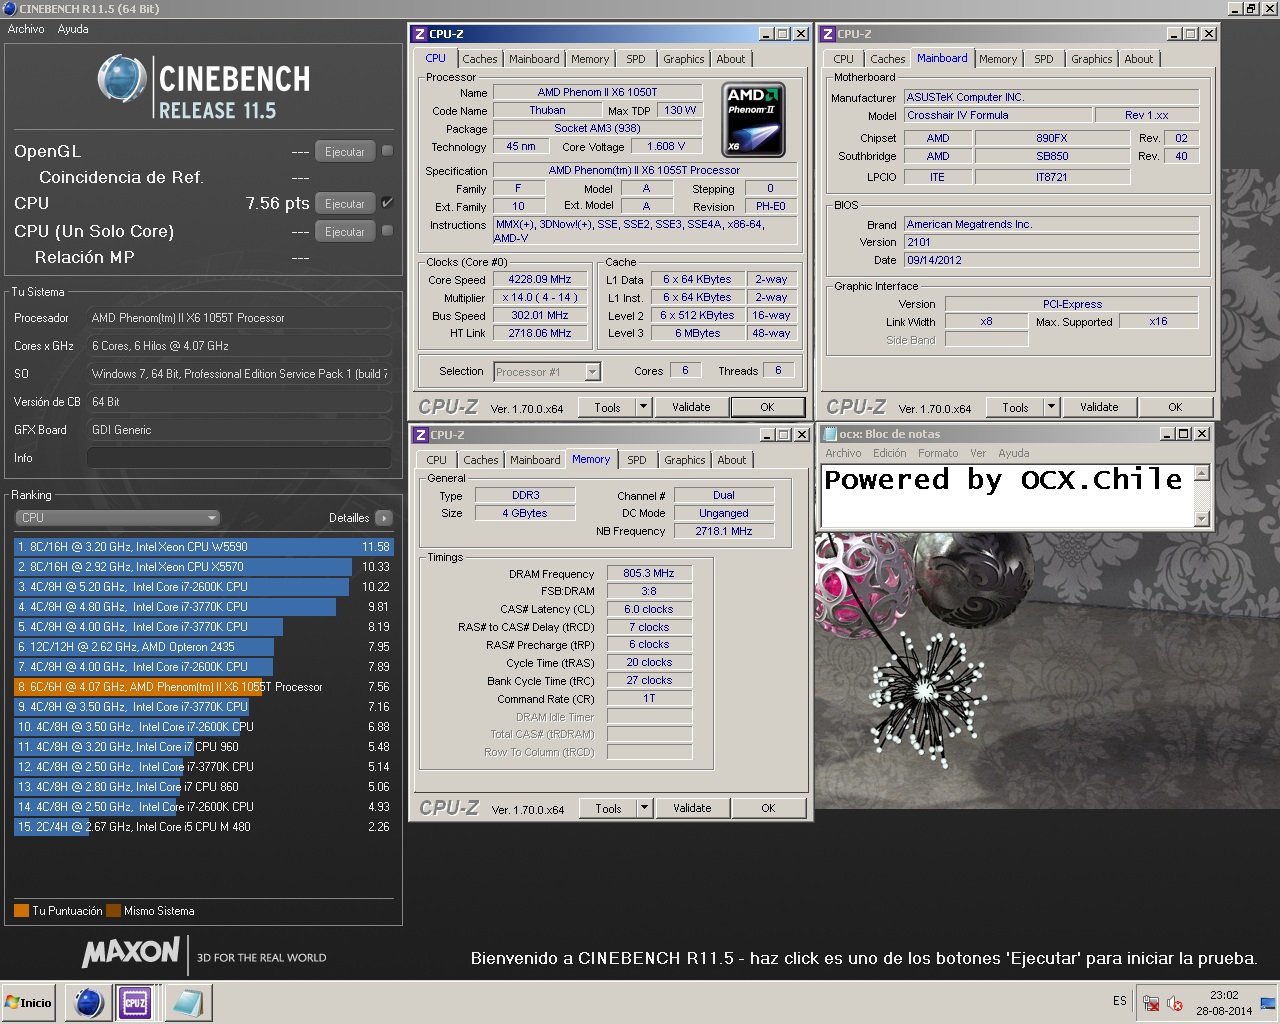The height and width of the screenshot is (1024, 1280).
Task: Open the Inicio start button
Action: pos(29,1002)
